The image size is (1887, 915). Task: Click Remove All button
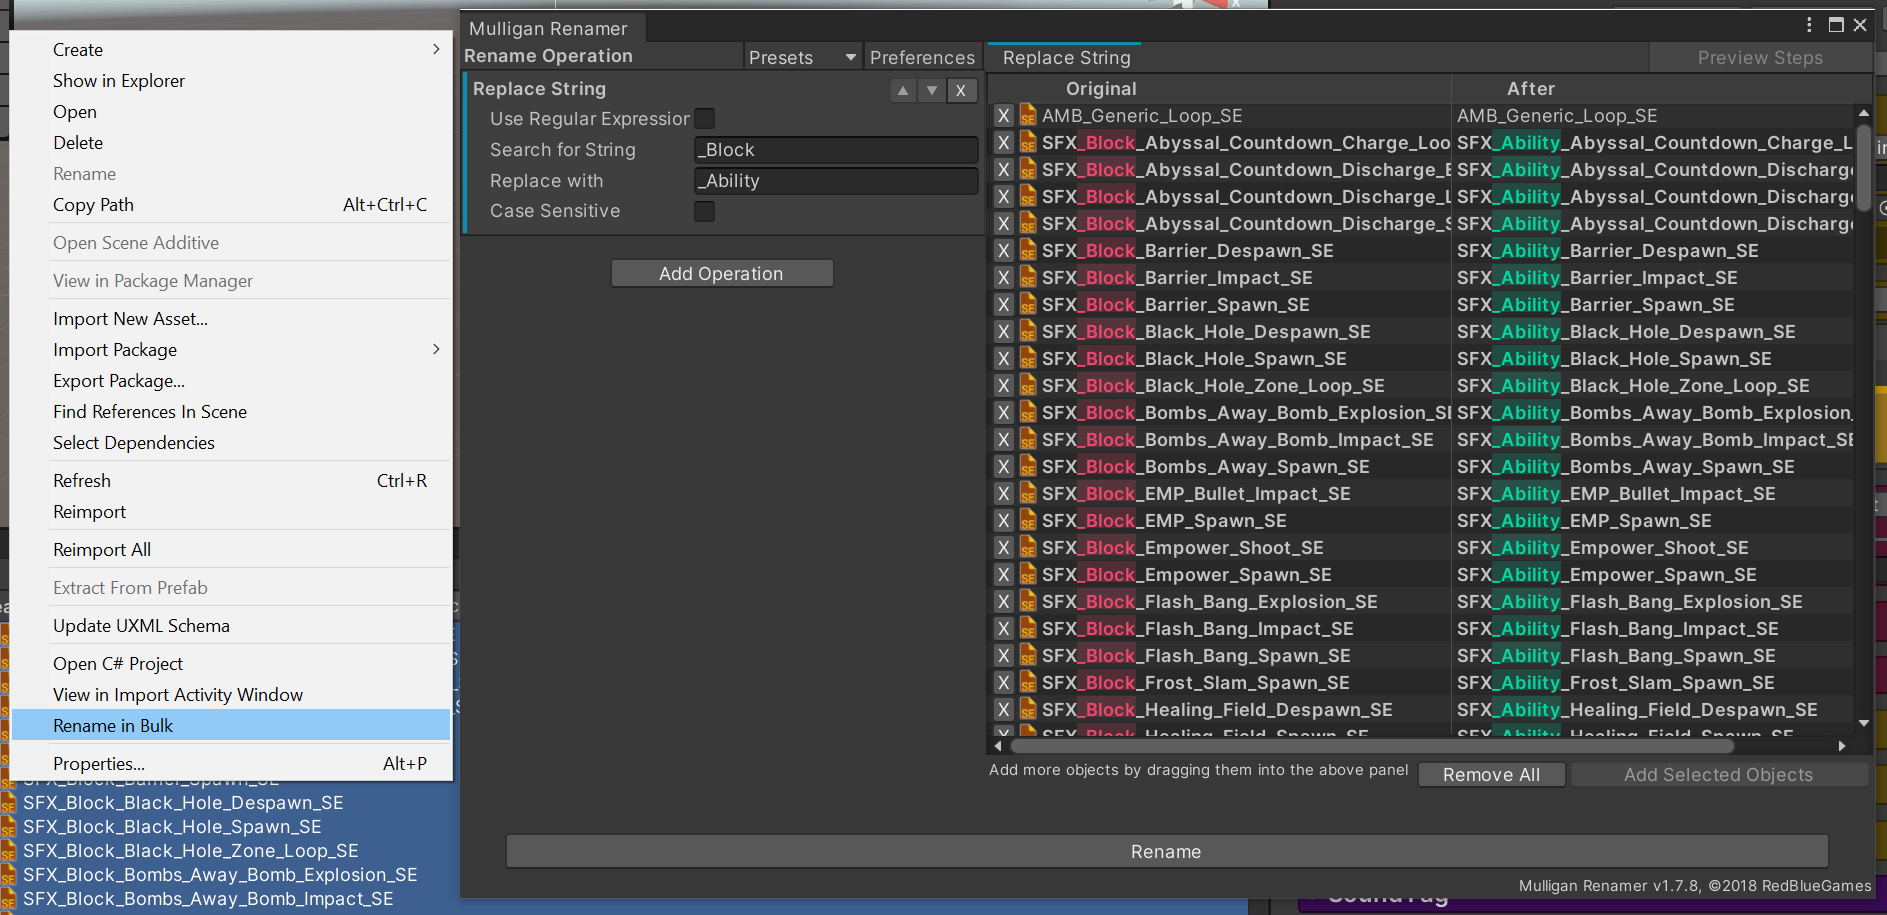point(1491,775)
